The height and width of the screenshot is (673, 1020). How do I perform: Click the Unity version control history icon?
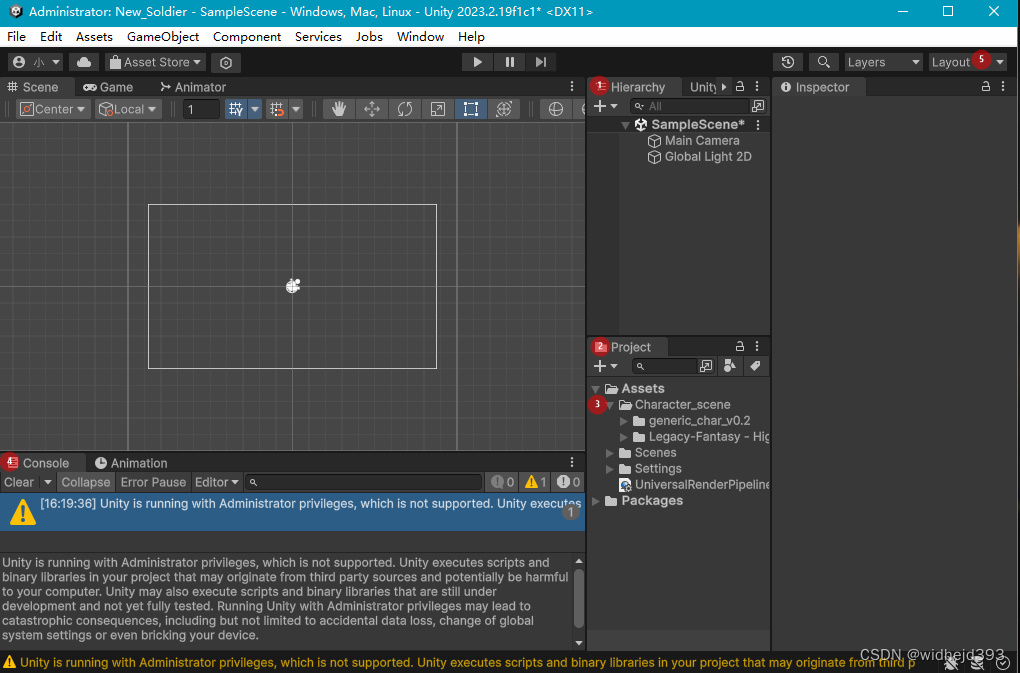tap(790, 61)
